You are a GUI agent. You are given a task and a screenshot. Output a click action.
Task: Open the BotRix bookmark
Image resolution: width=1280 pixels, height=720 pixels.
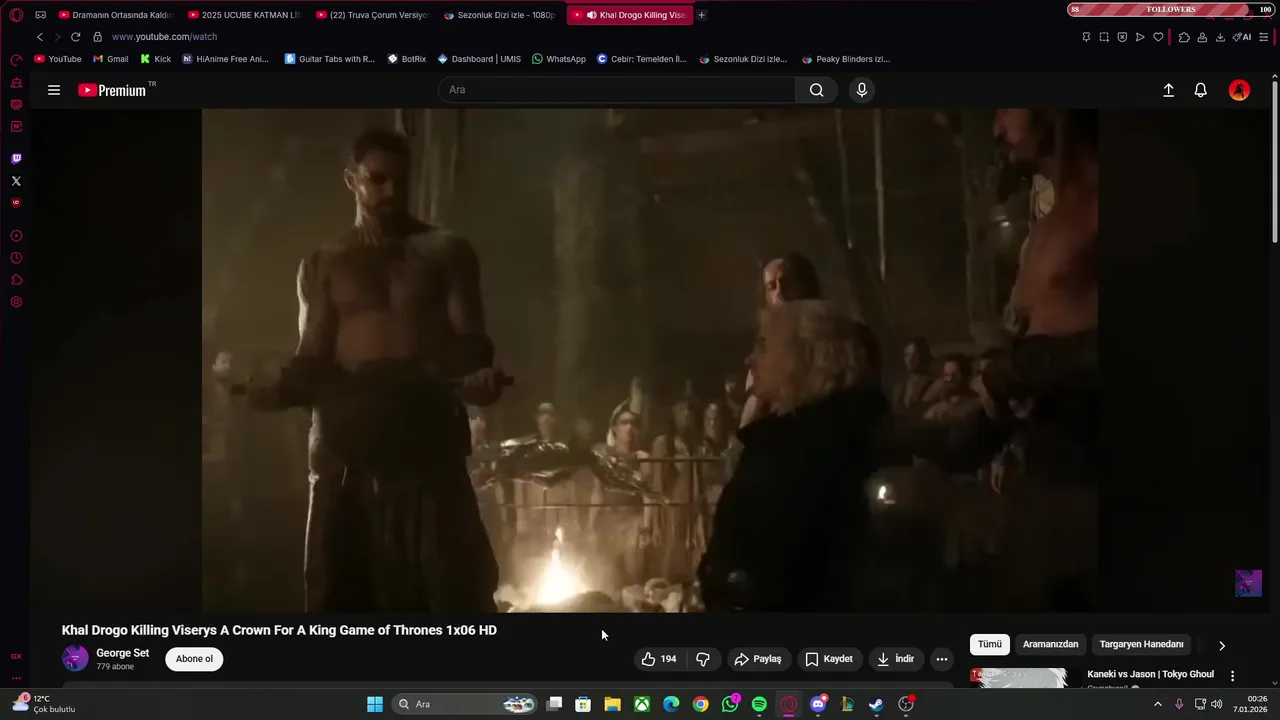pyautogui.click(x=407, y=59)
